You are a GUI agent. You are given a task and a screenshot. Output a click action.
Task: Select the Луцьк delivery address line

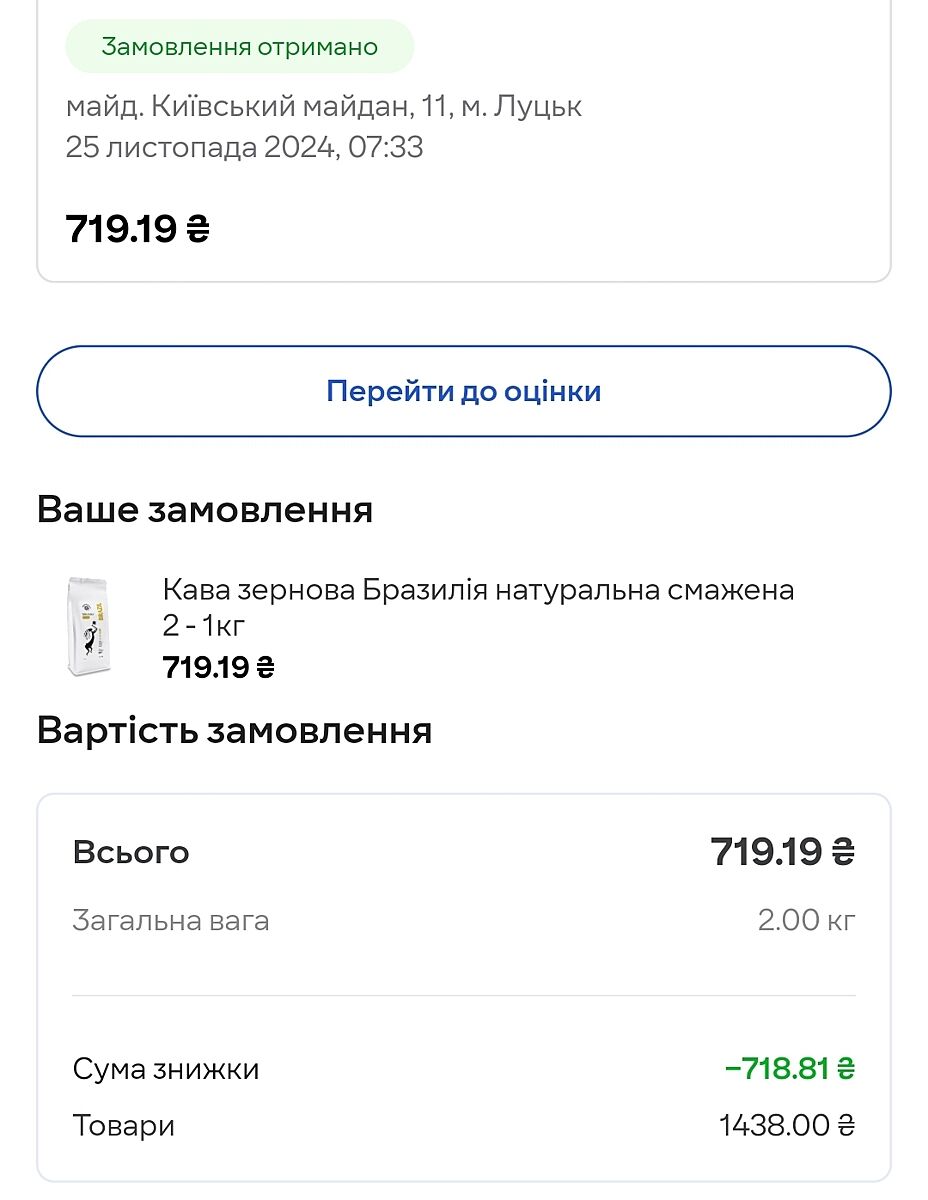click(x=324, y=106)
